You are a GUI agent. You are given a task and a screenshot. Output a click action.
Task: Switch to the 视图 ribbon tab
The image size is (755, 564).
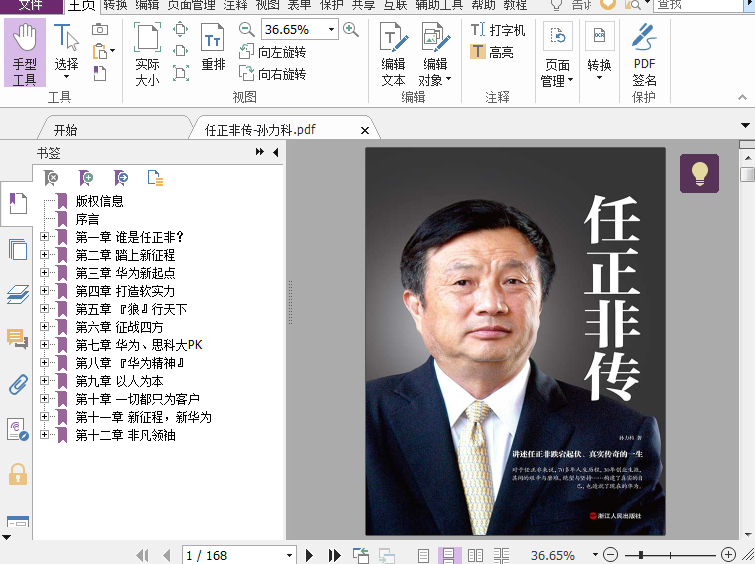click(x=267, y=5)
